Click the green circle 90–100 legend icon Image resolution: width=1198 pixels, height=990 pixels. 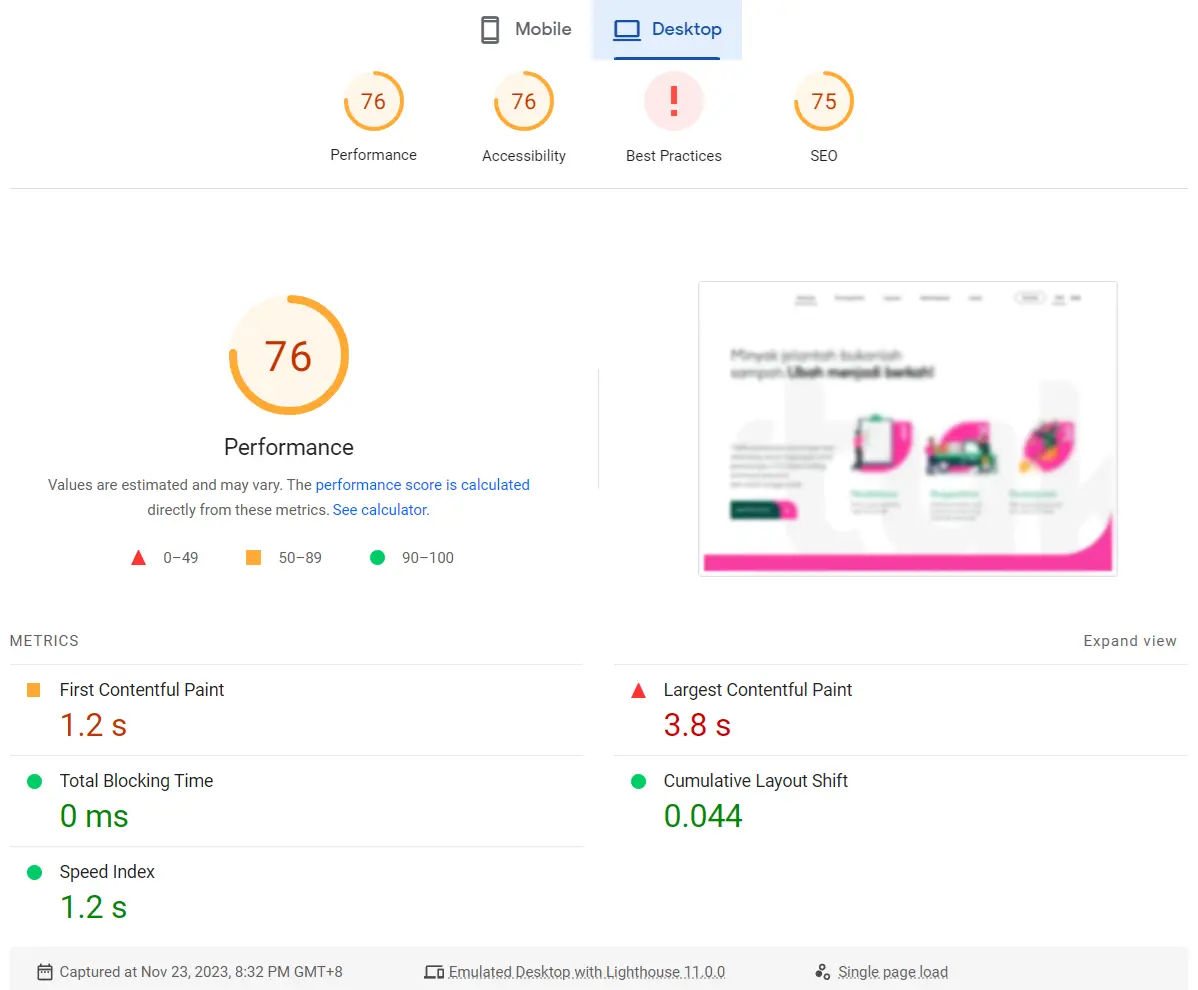(x=377, y=558)
